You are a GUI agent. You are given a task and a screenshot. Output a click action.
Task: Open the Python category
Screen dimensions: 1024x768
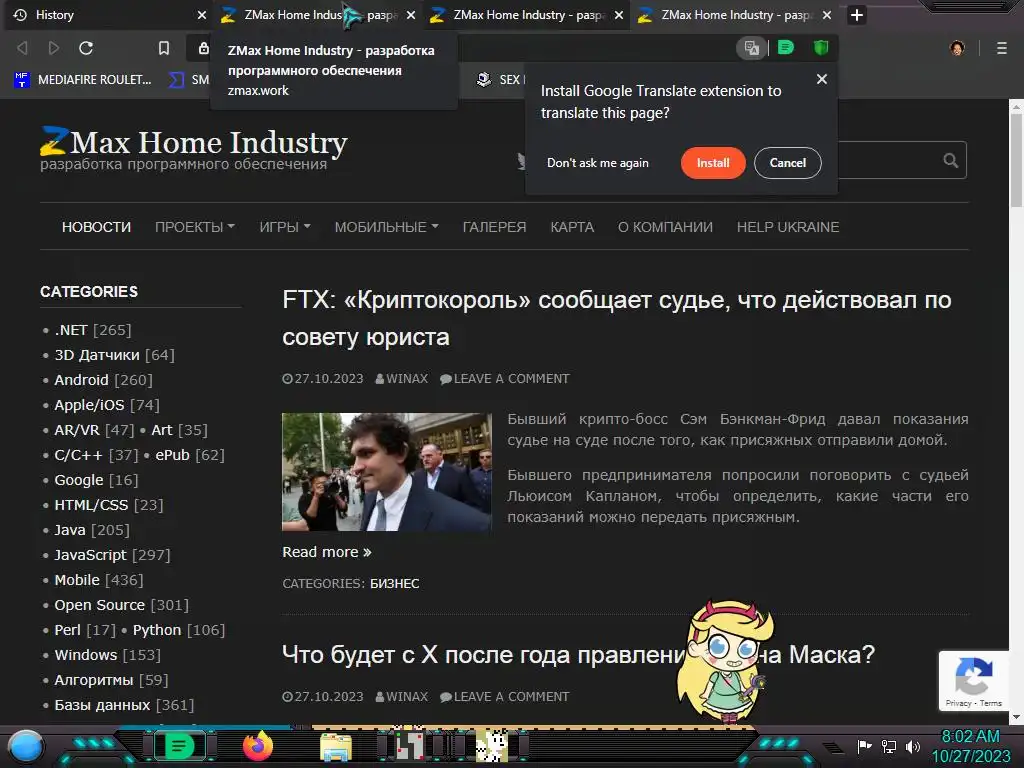pos(157,630)
